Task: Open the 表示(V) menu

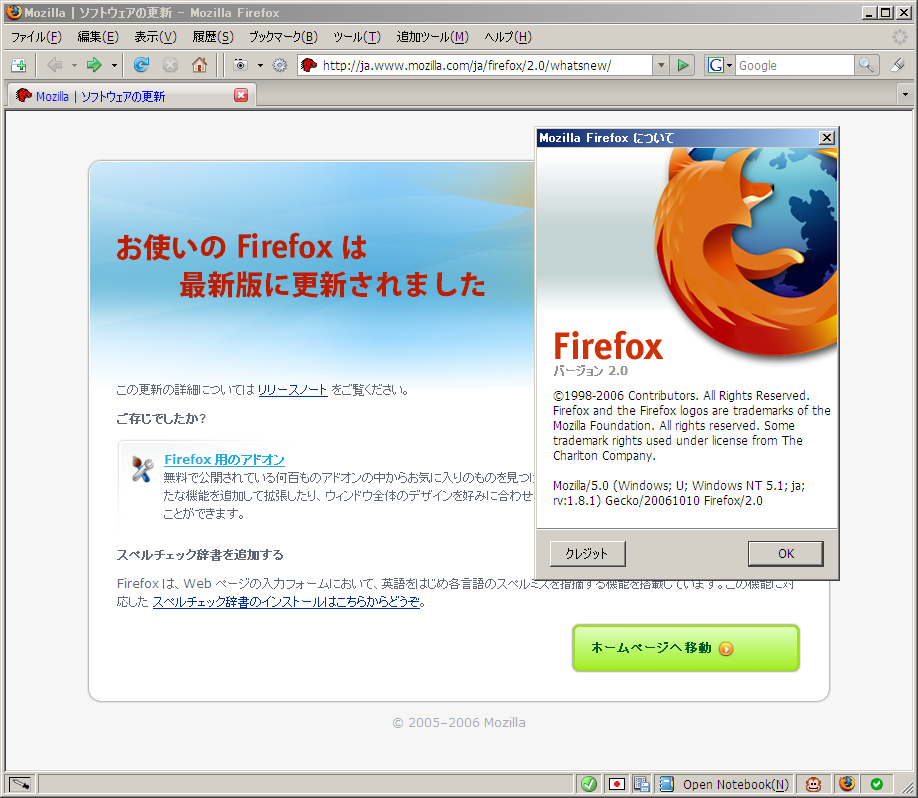Action: coord(155,37)
